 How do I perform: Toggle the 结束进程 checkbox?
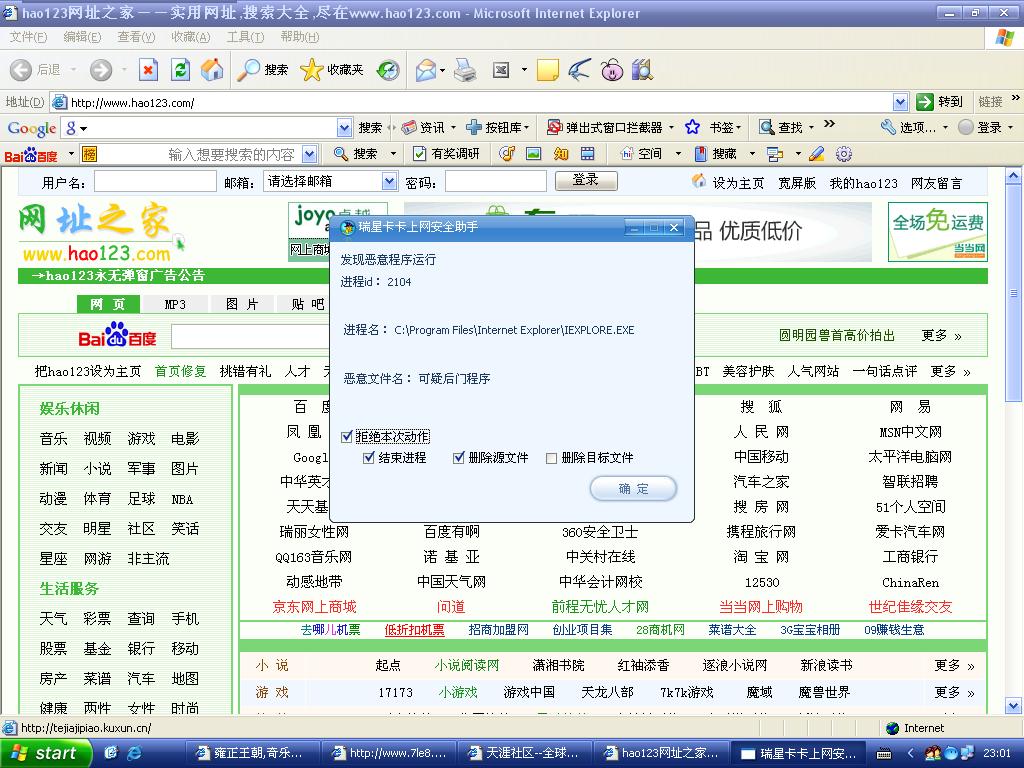[369, 458]
